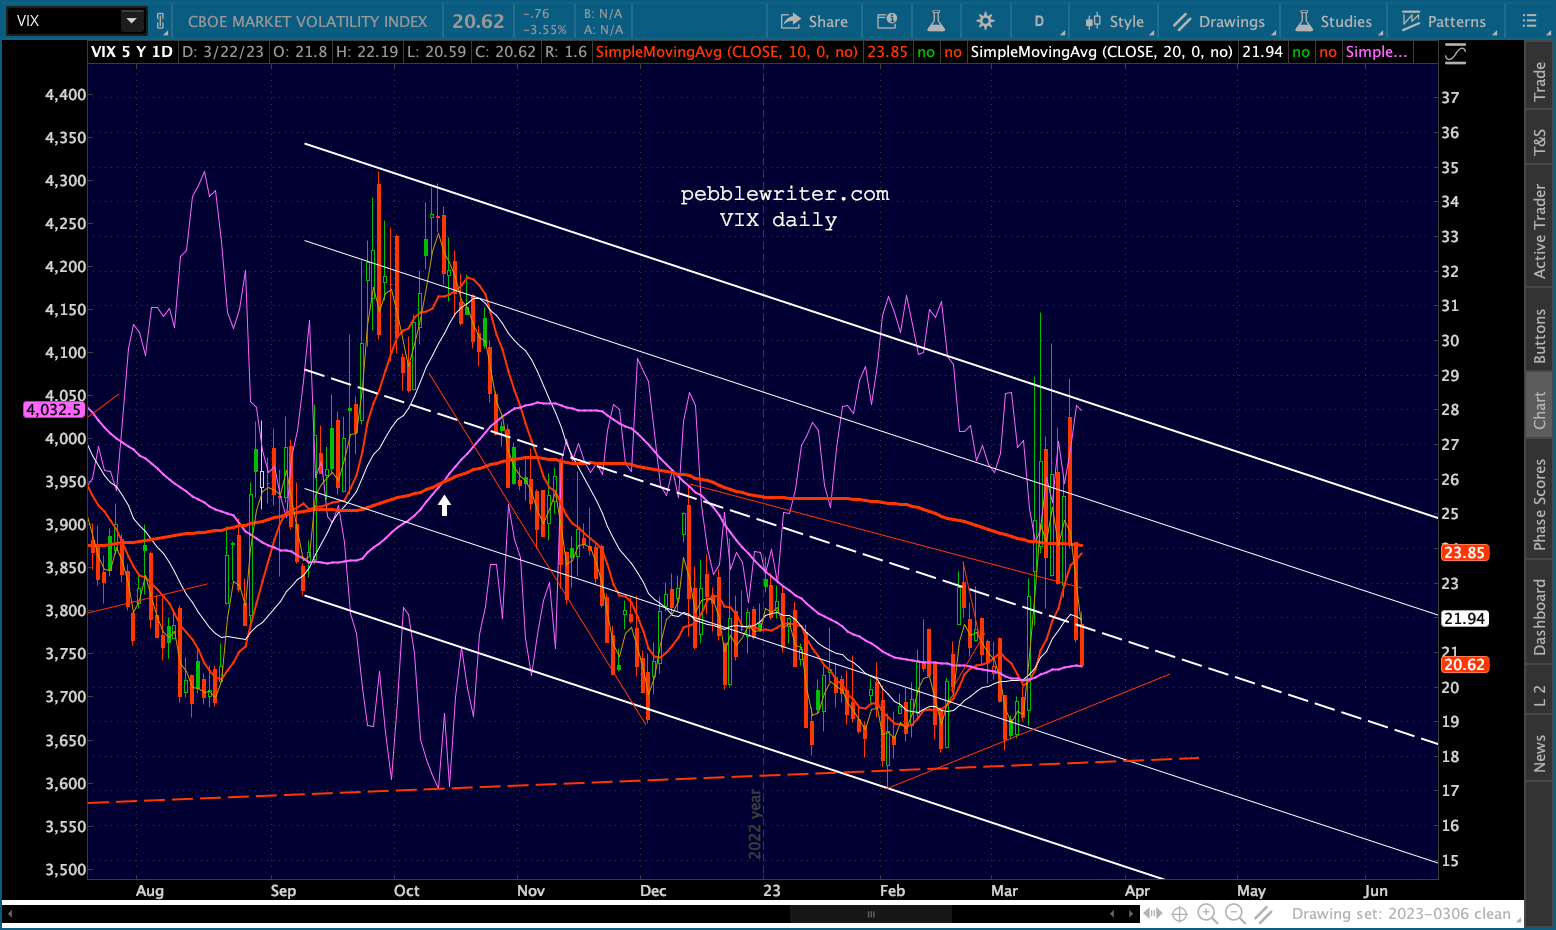Open the Phase Scores sidebar tab
1556x930 pixels.
pyautogui.click(x=1540, y=504)
